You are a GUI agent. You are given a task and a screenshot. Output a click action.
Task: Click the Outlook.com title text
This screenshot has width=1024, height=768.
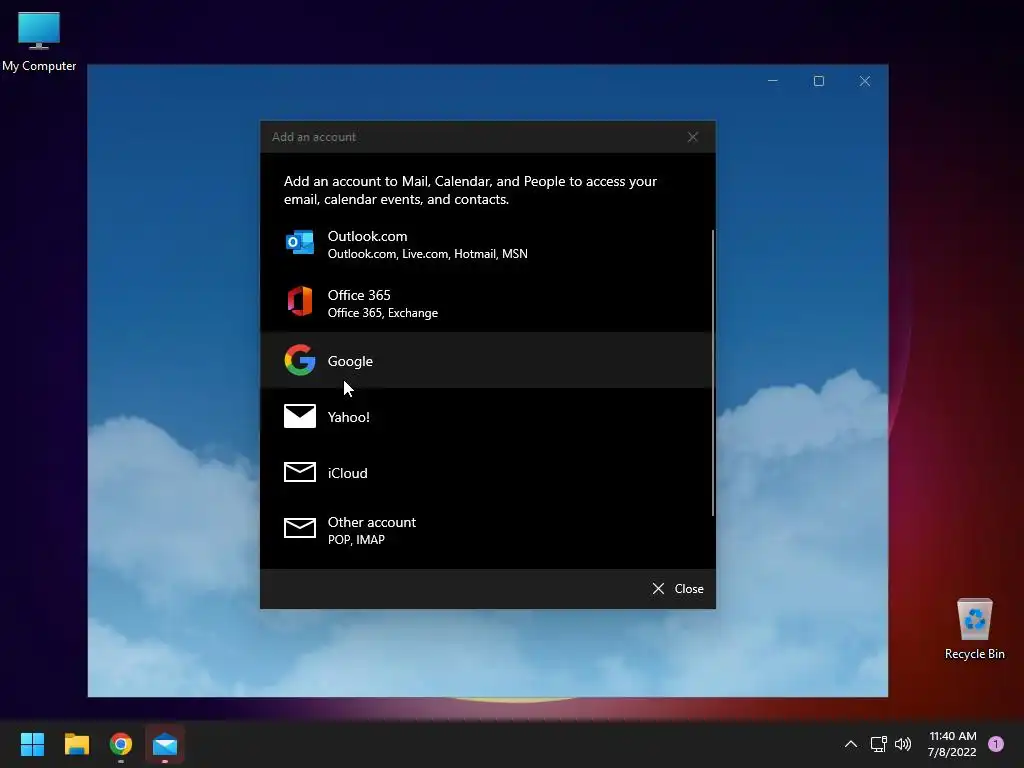coord(367,236)
